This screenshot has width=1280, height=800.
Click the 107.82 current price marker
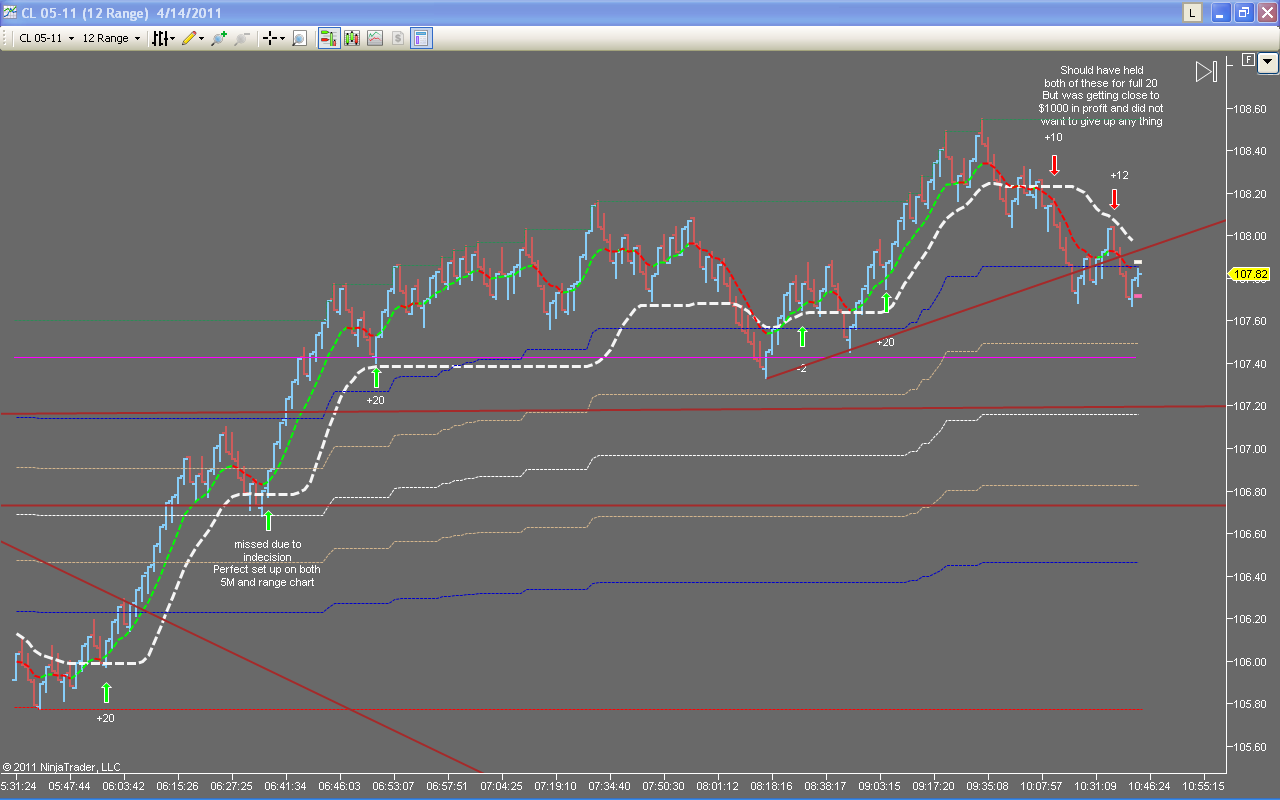coord(1251,274)
